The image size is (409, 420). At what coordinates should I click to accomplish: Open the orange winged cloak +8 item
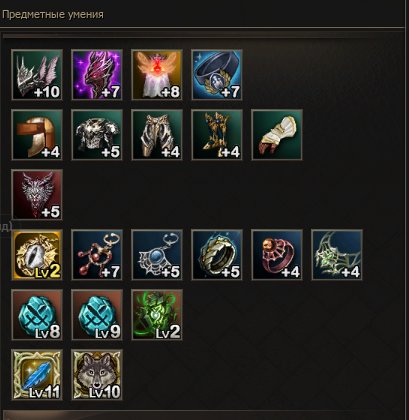157,75
